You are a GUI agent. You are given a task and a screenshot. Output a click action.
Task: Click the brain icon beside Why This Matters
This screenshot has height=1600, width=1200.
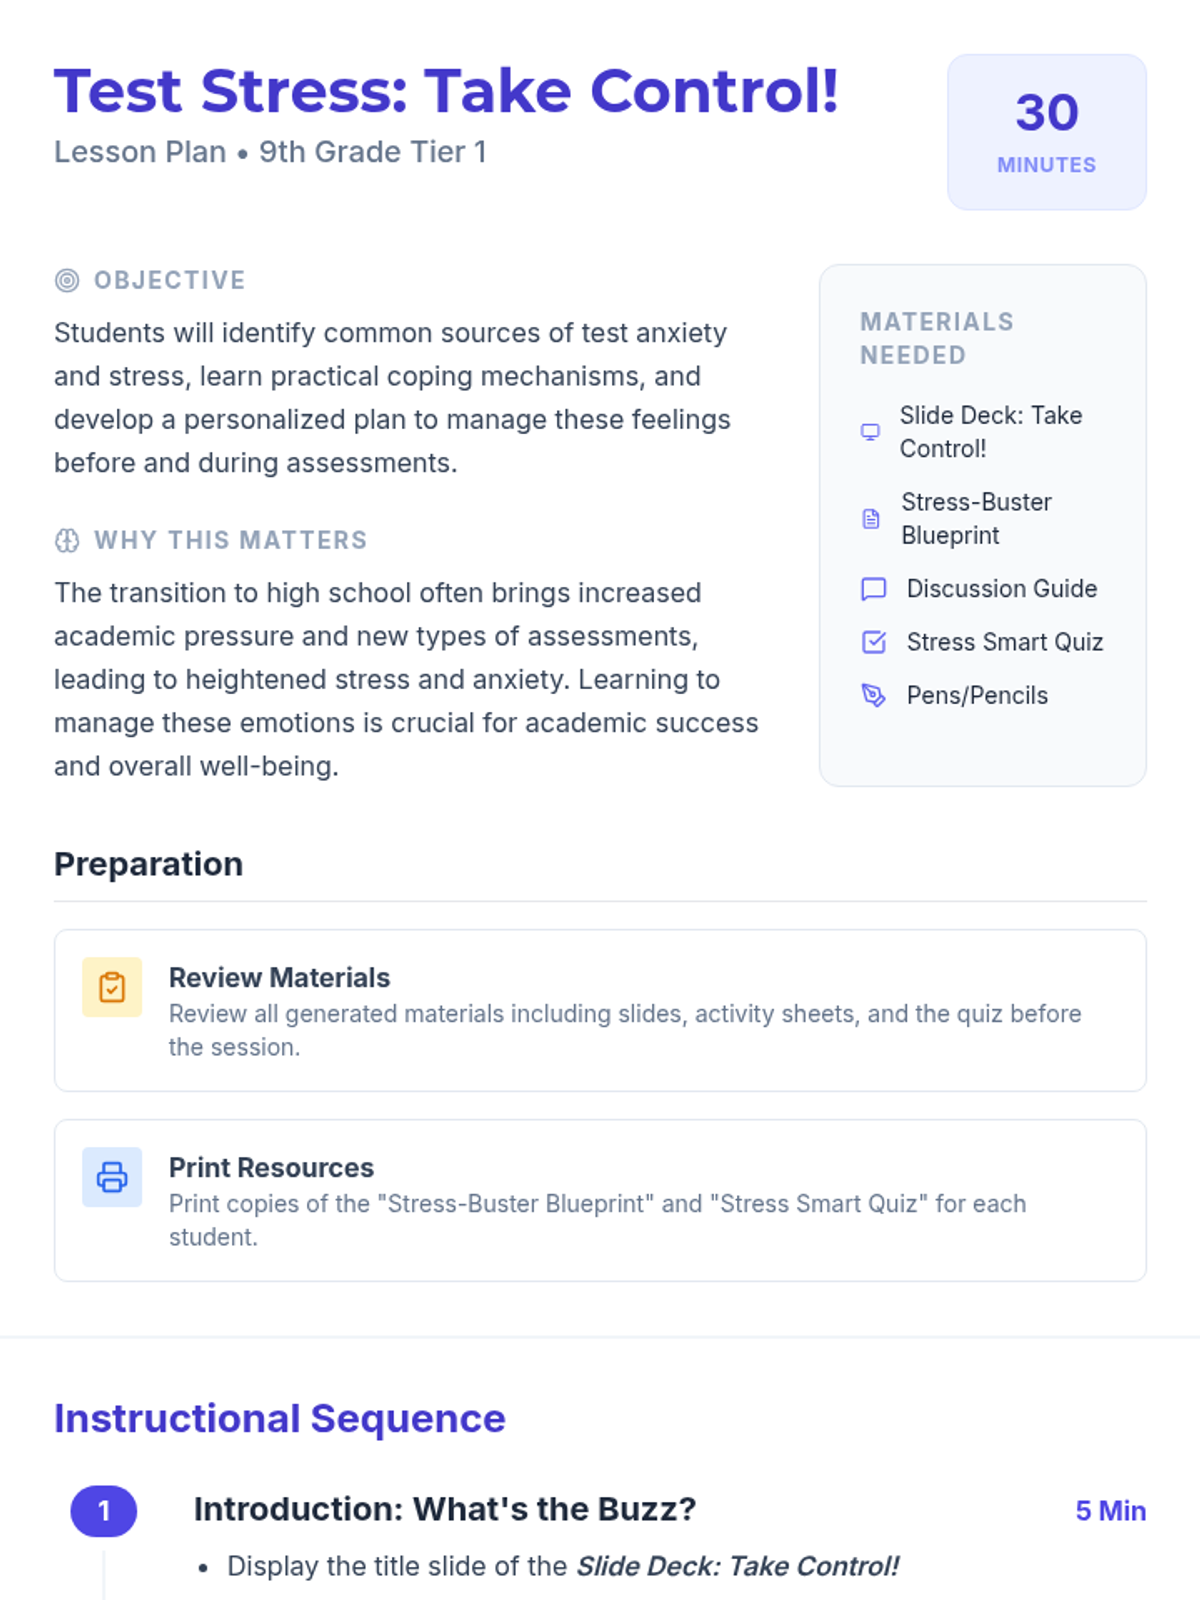pos(67,541)
